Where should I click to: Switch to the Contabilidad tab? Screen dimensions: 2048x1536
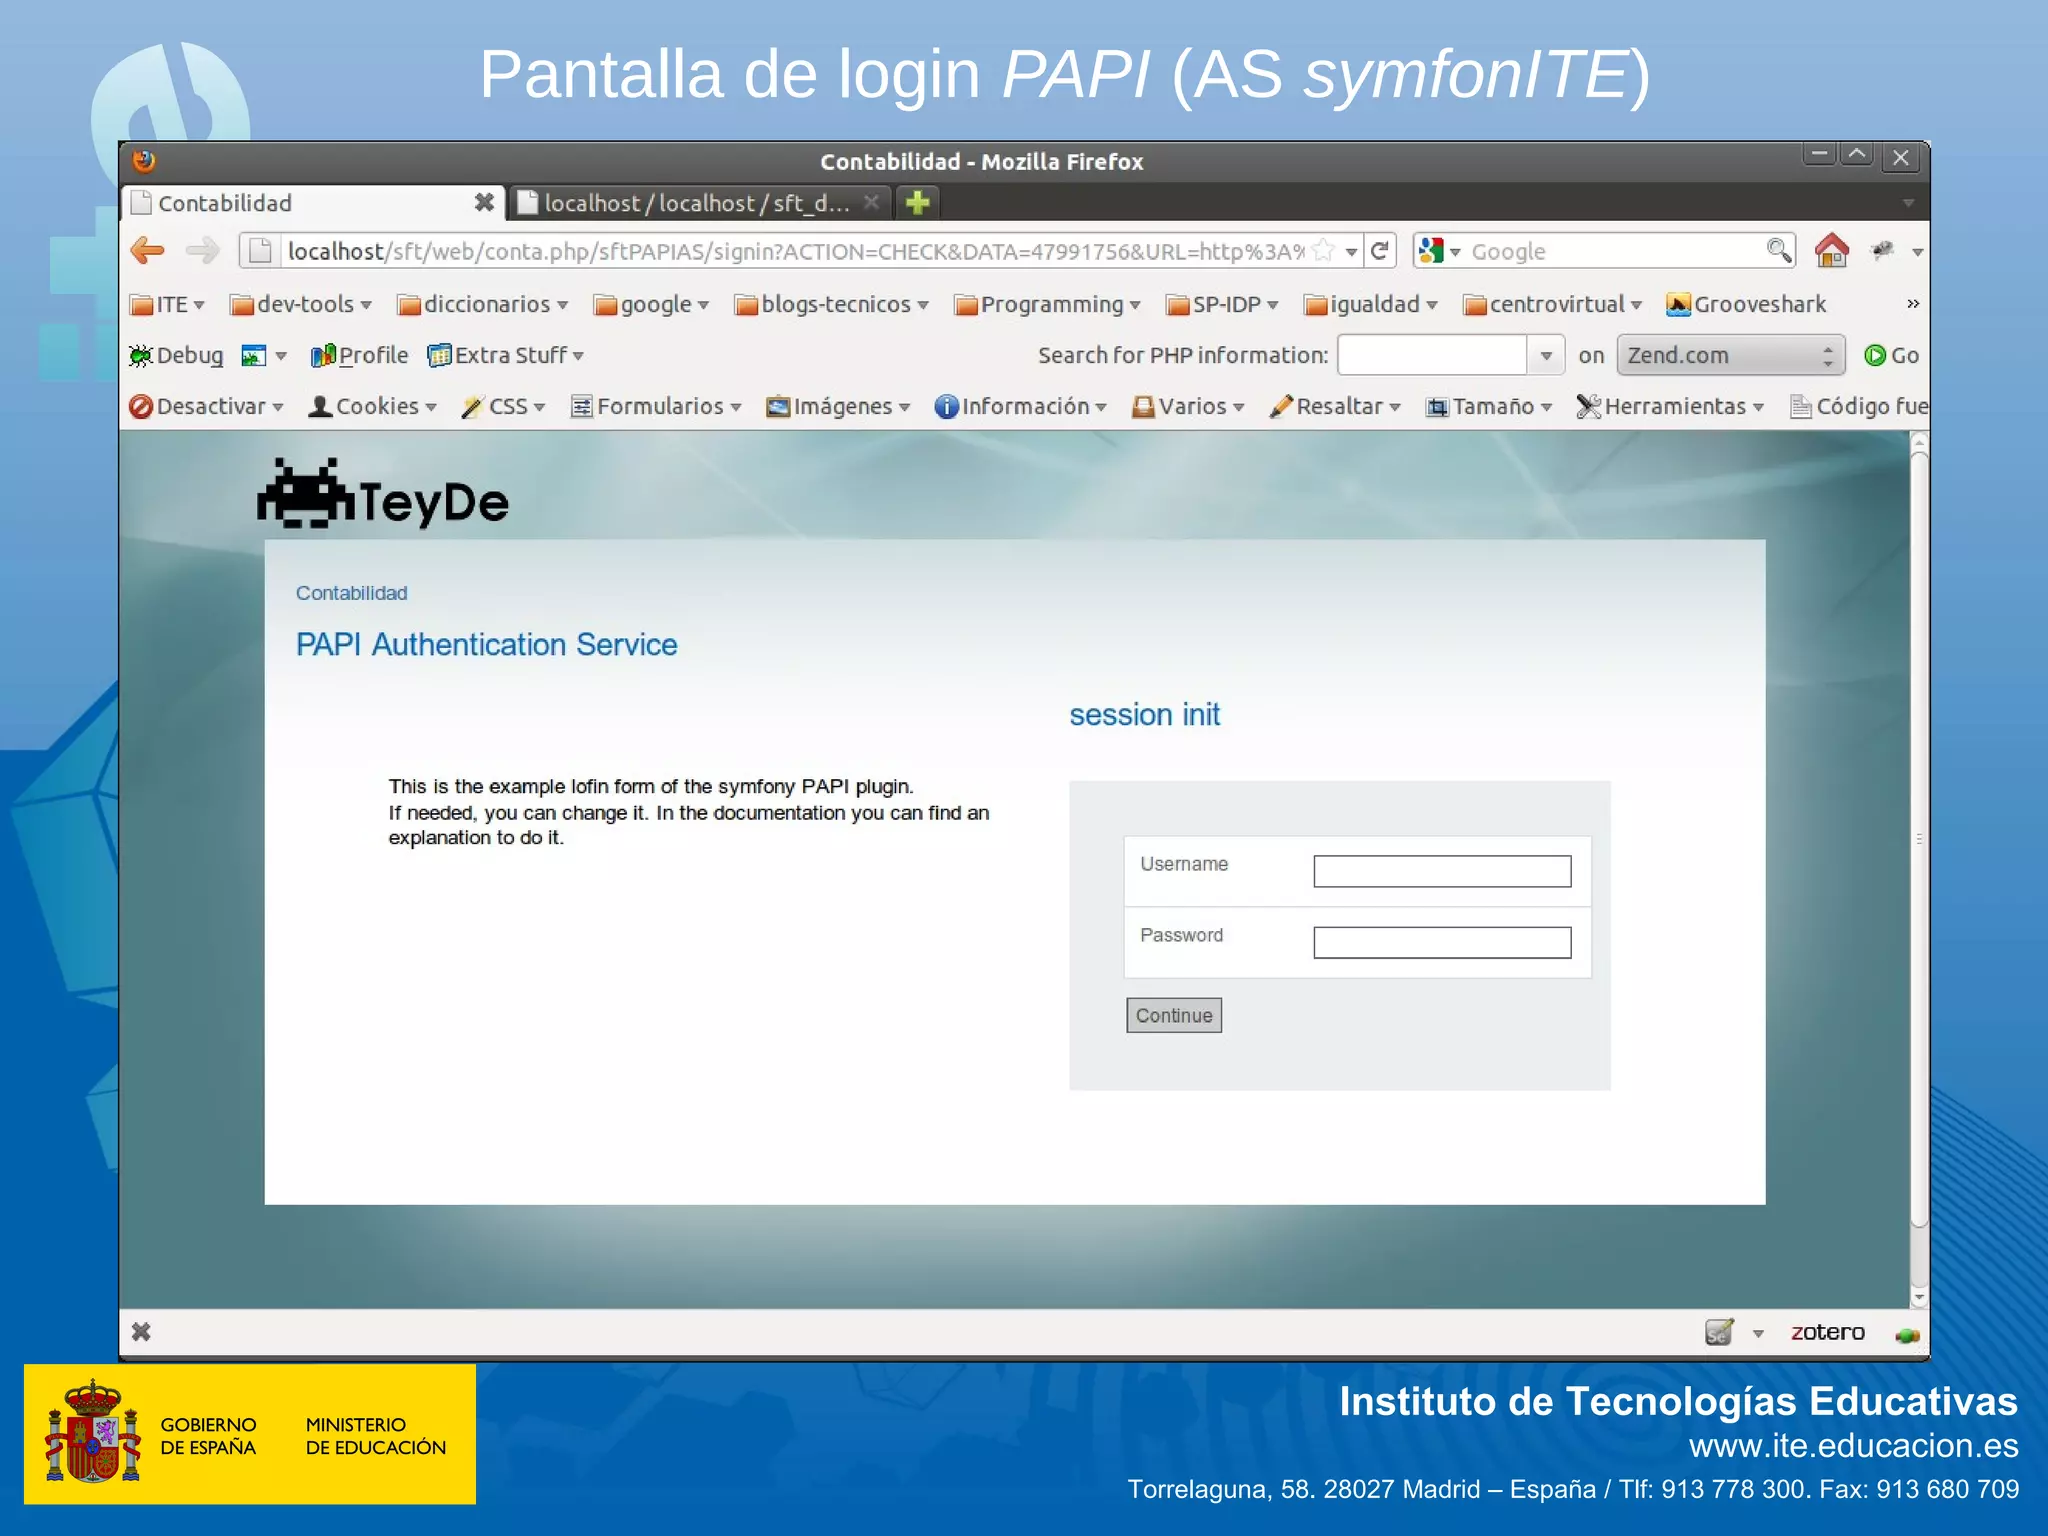click(x=312, y=203)
